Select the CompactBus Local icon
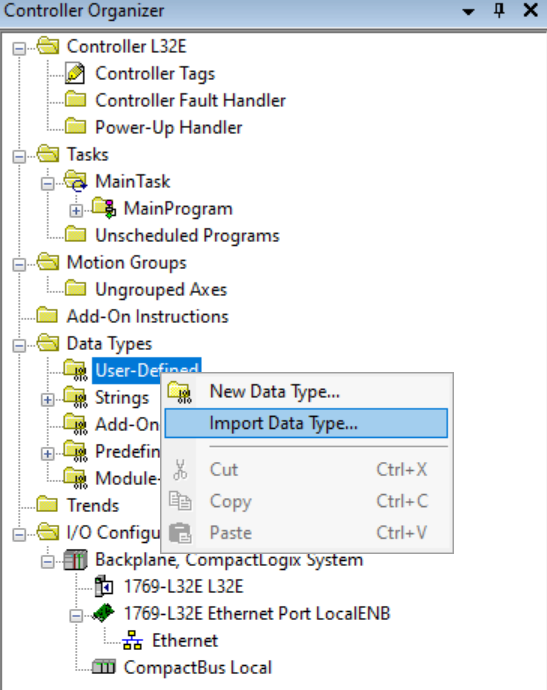This screenshot has width=547, height=690. pyautogui.click(x=104, y=667)
